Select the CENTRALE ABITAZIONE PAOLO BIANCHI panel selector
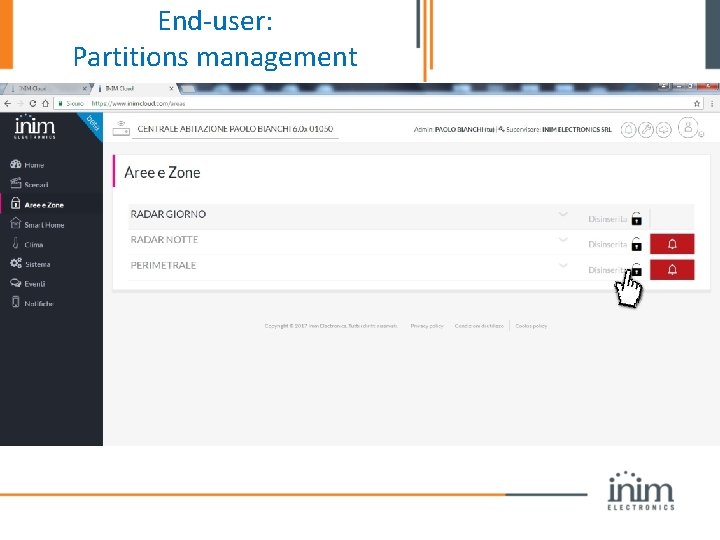Image resolution: width=720 pixels, height=540 pixels. pyautogui.click(x=235, y=129)
